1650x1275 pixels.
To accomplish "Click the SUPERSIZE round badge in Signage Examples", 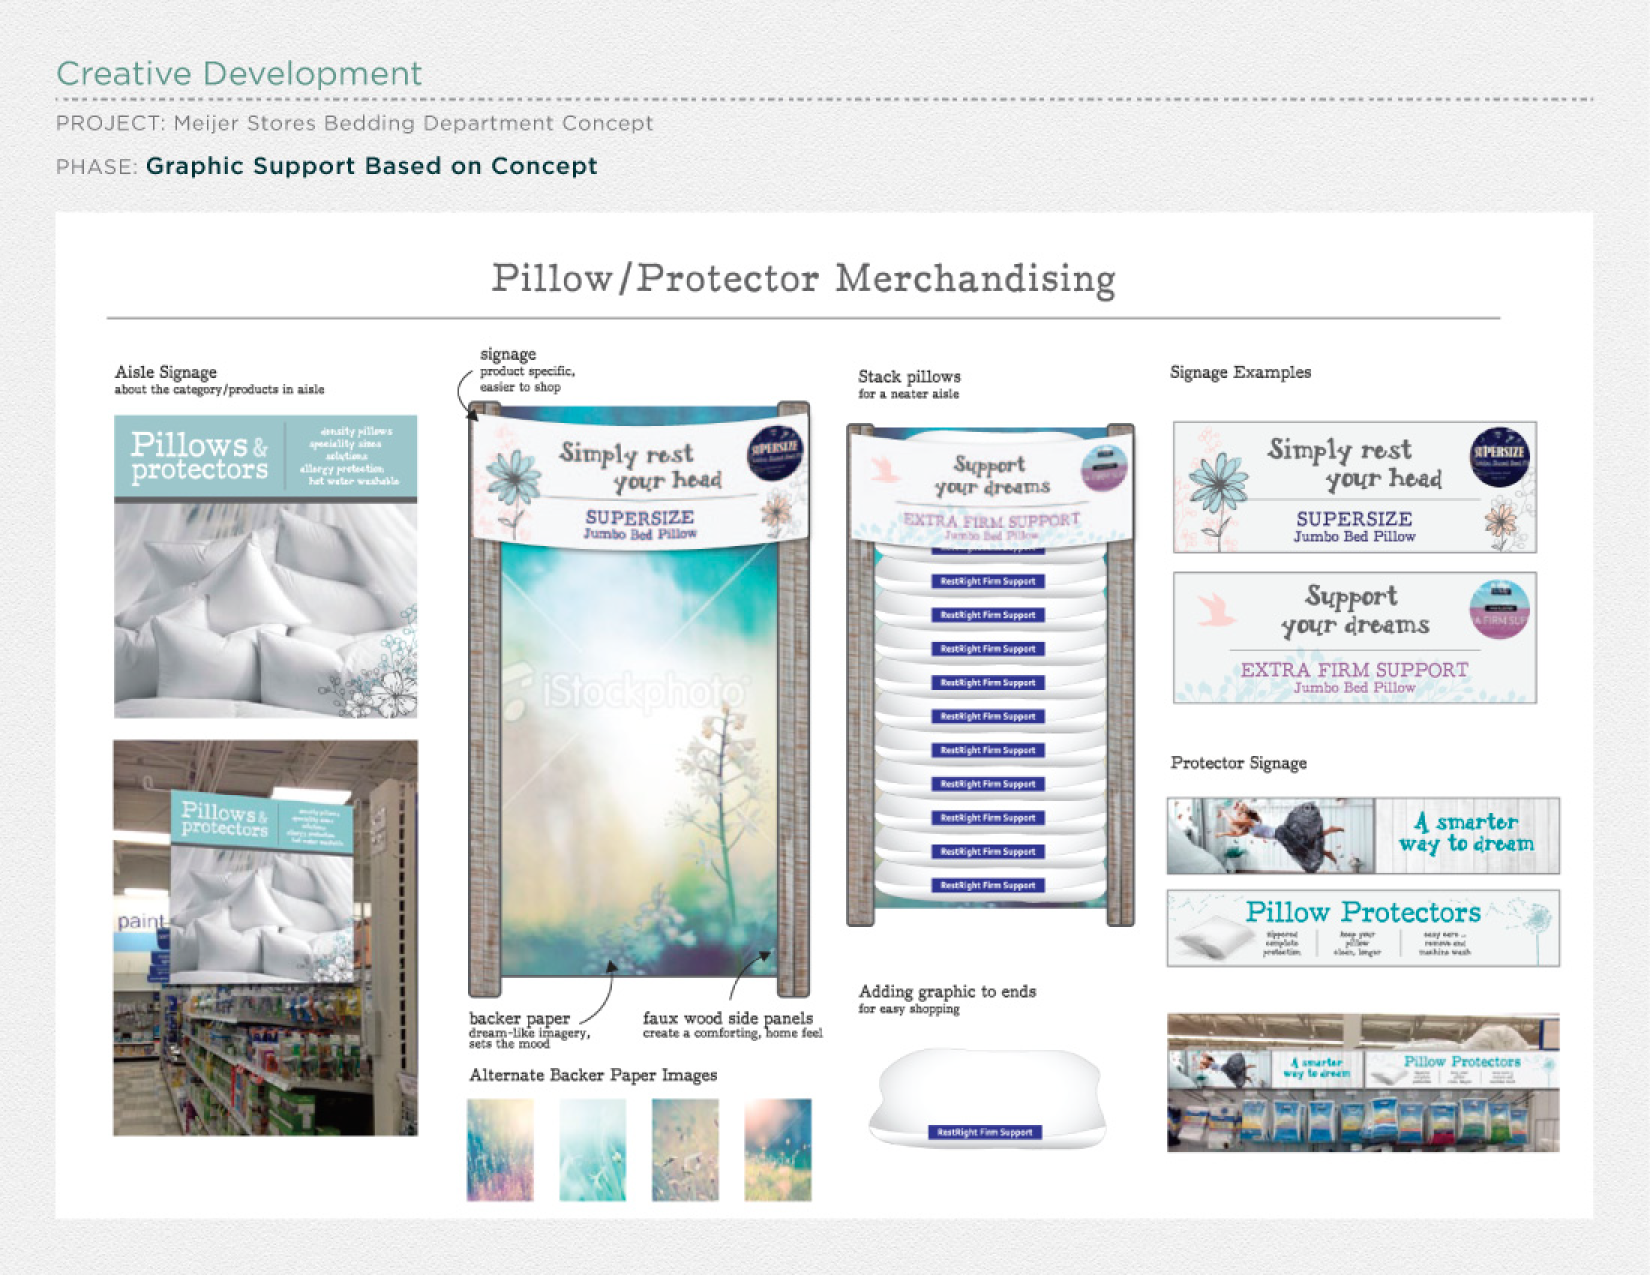I will 1500,455.
